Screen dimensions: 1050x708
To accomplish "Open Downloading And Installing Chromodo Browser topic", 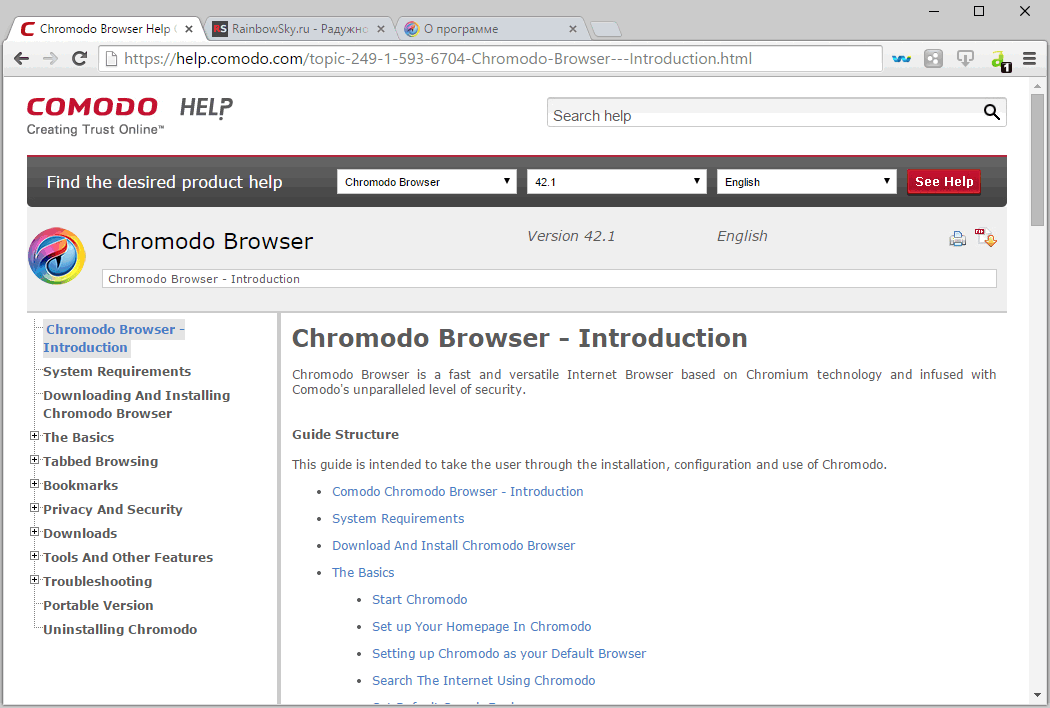I will pos(137,405).
